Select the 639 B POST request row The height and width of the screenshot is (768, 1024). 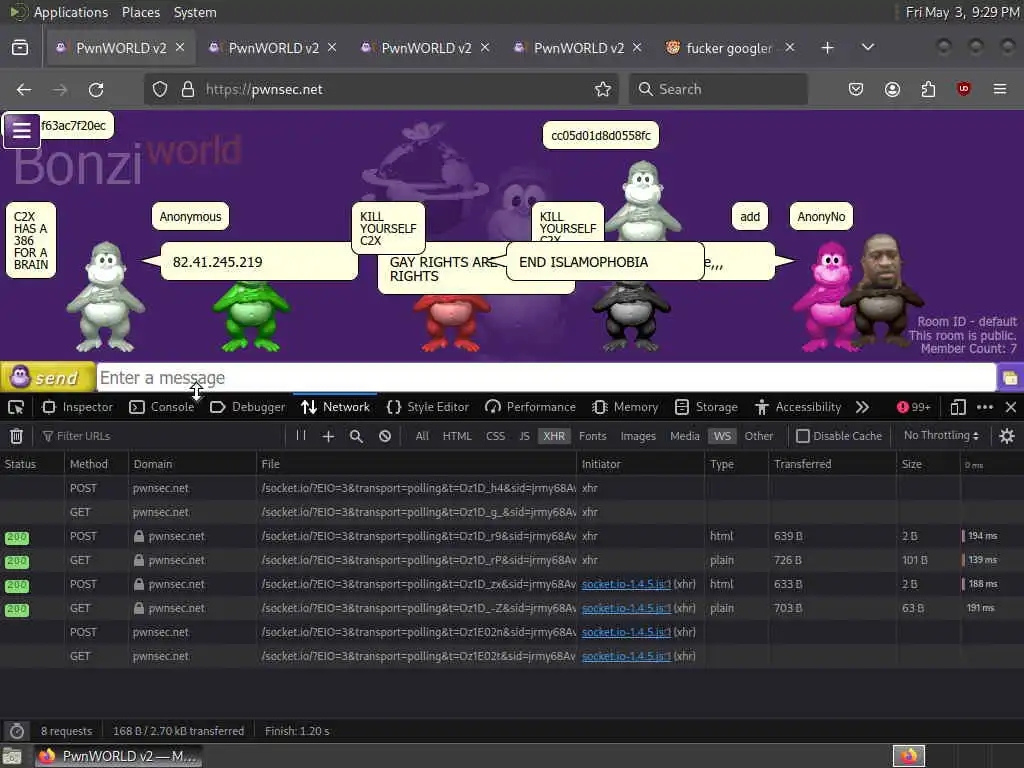pyautogui.click(x=512, y=536)
